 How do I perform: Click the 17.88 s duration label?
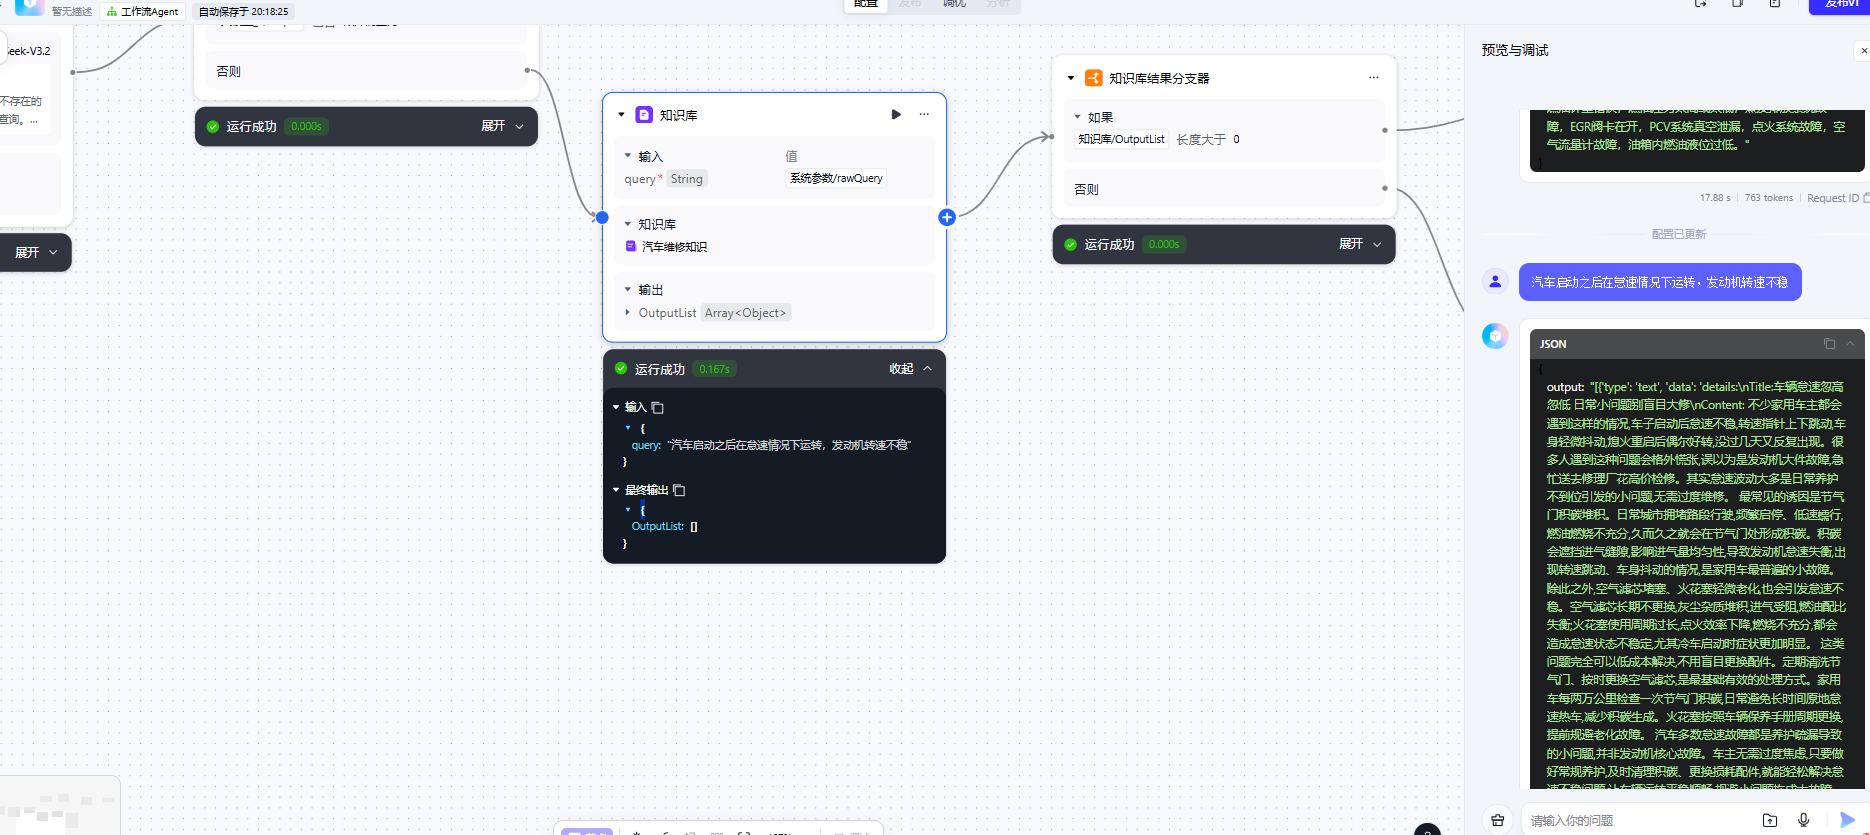[x=1715, y=198]
